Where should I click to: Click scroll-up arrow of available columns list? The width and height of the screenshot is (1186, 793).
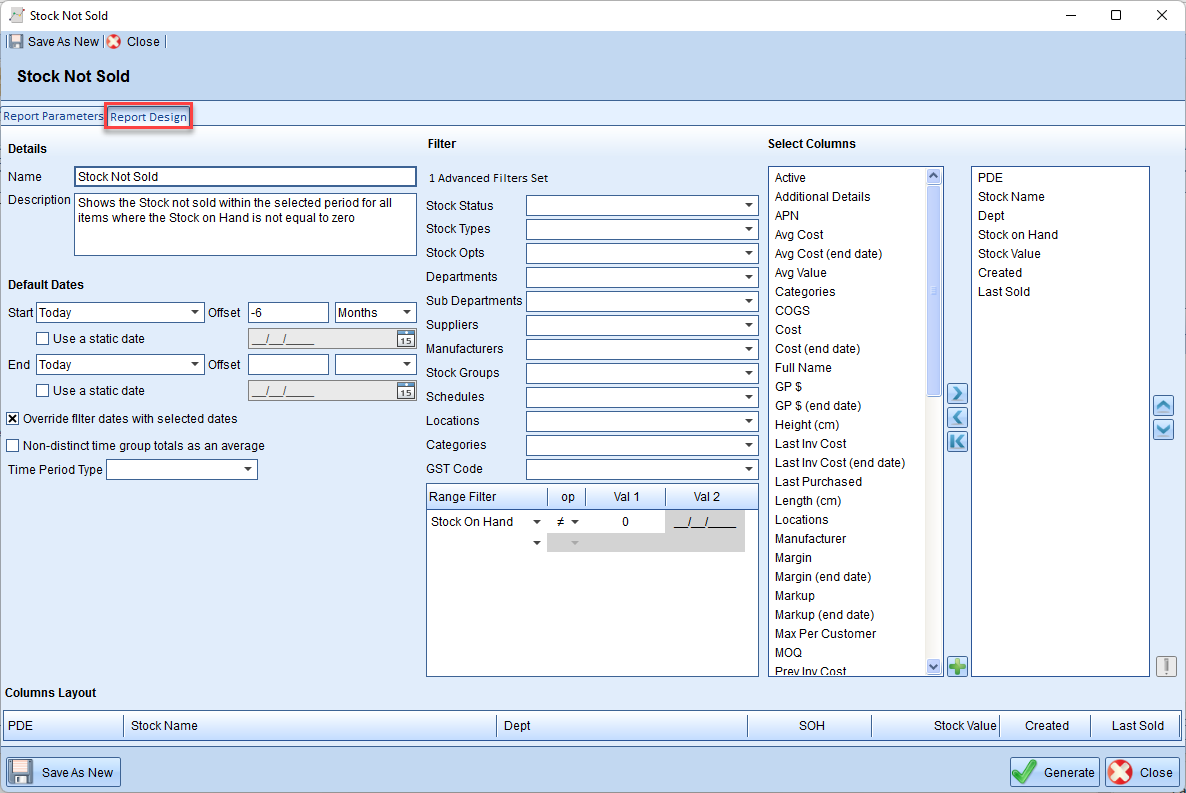click(933, 176)
